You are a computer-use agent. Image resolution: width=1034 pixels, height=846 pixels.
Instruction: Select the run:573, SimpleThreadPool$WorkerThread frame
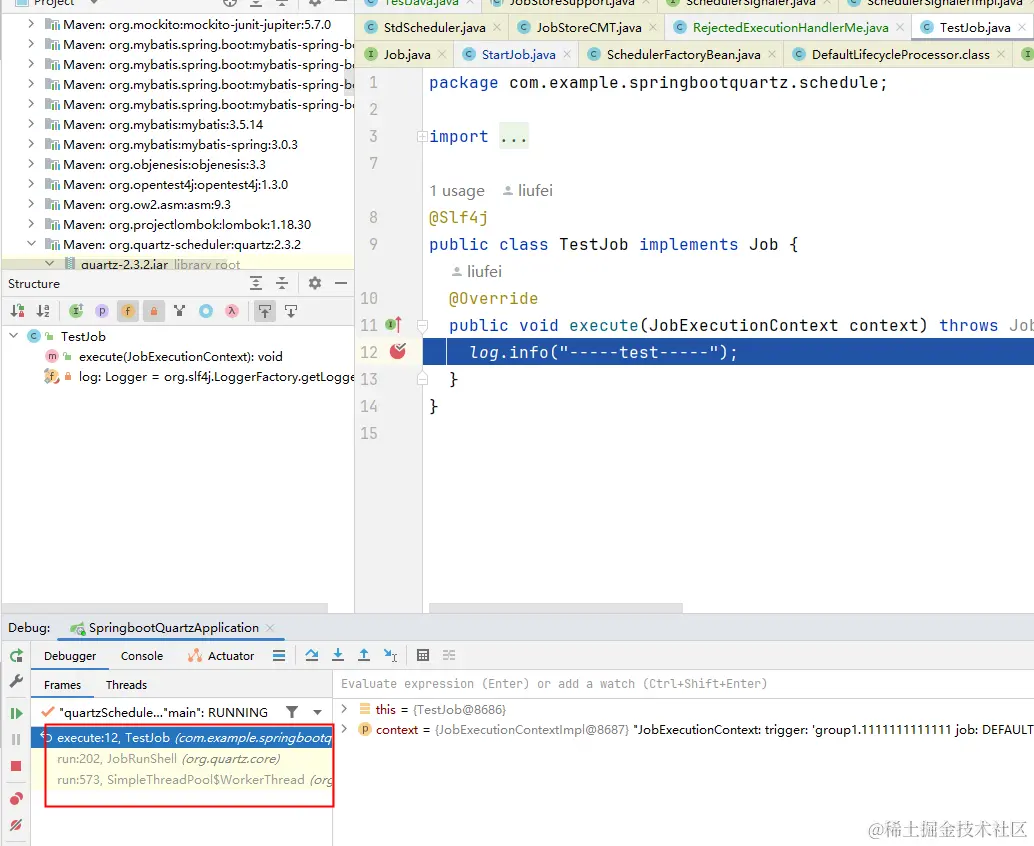[x=182, y=779]
